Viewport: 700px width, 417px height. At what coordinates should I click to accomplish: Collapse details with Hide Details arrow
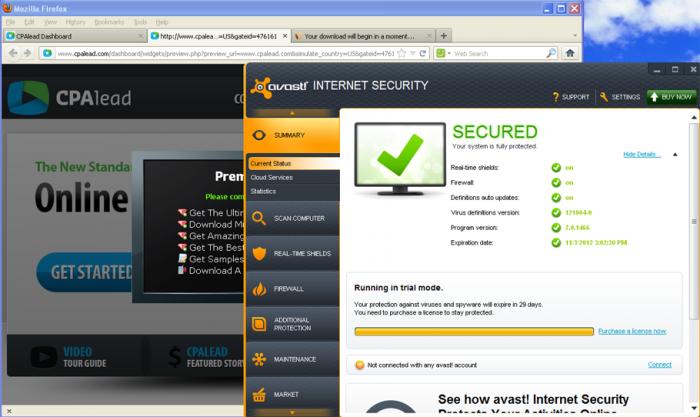(675, 154)
